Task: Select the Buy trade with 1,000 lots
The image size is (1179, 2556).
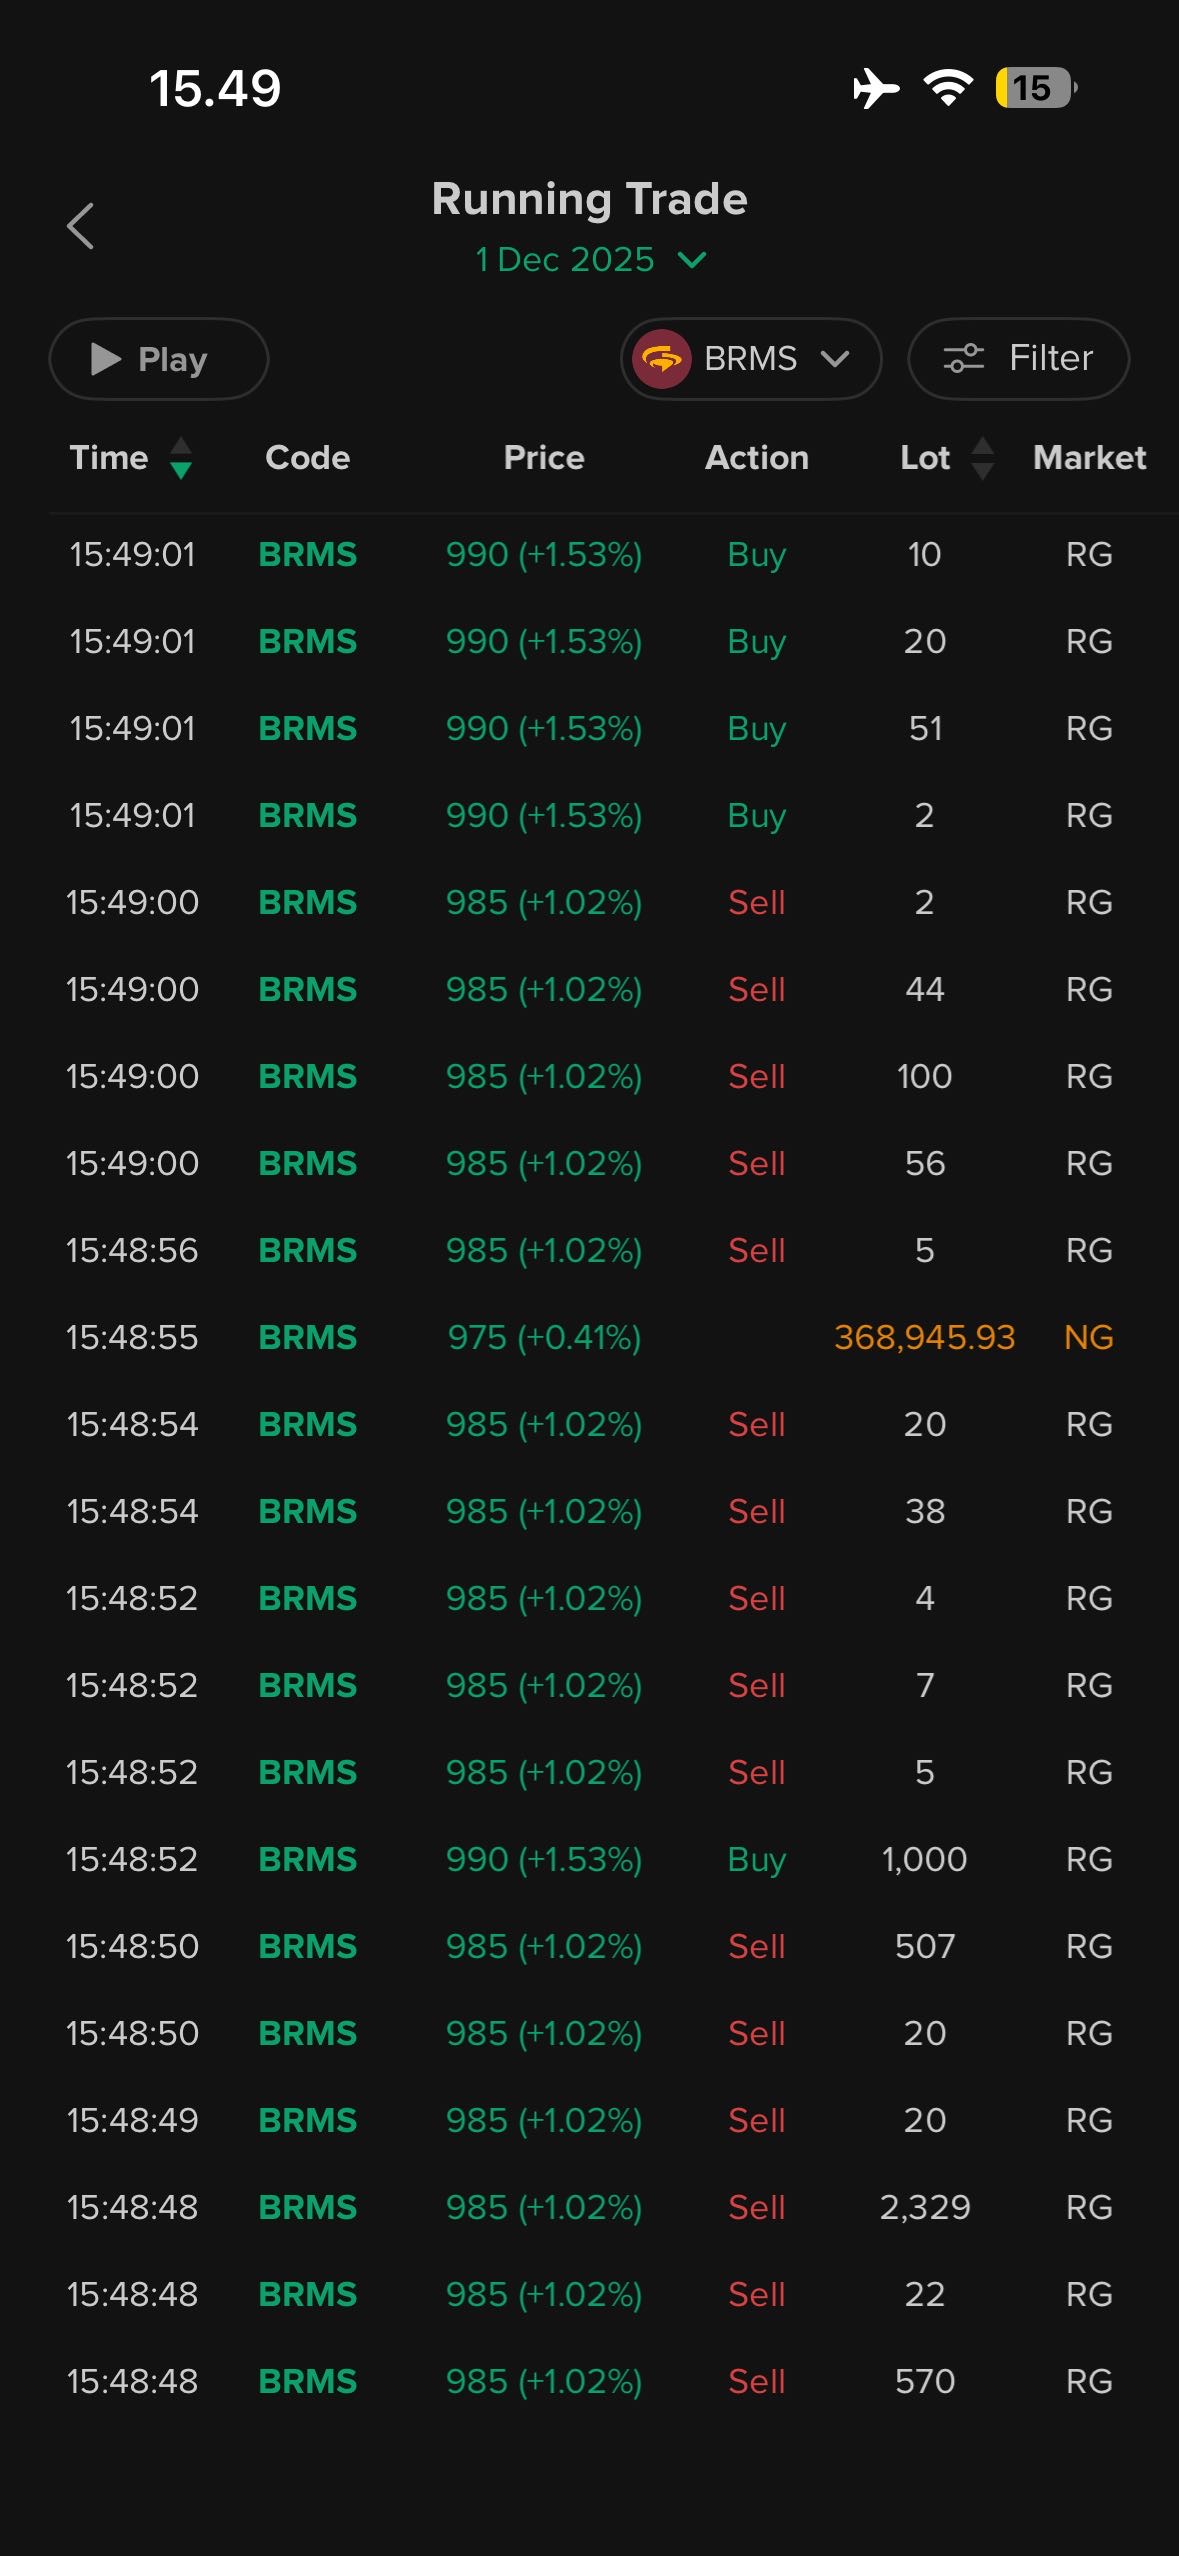Action: [757, 1859]
